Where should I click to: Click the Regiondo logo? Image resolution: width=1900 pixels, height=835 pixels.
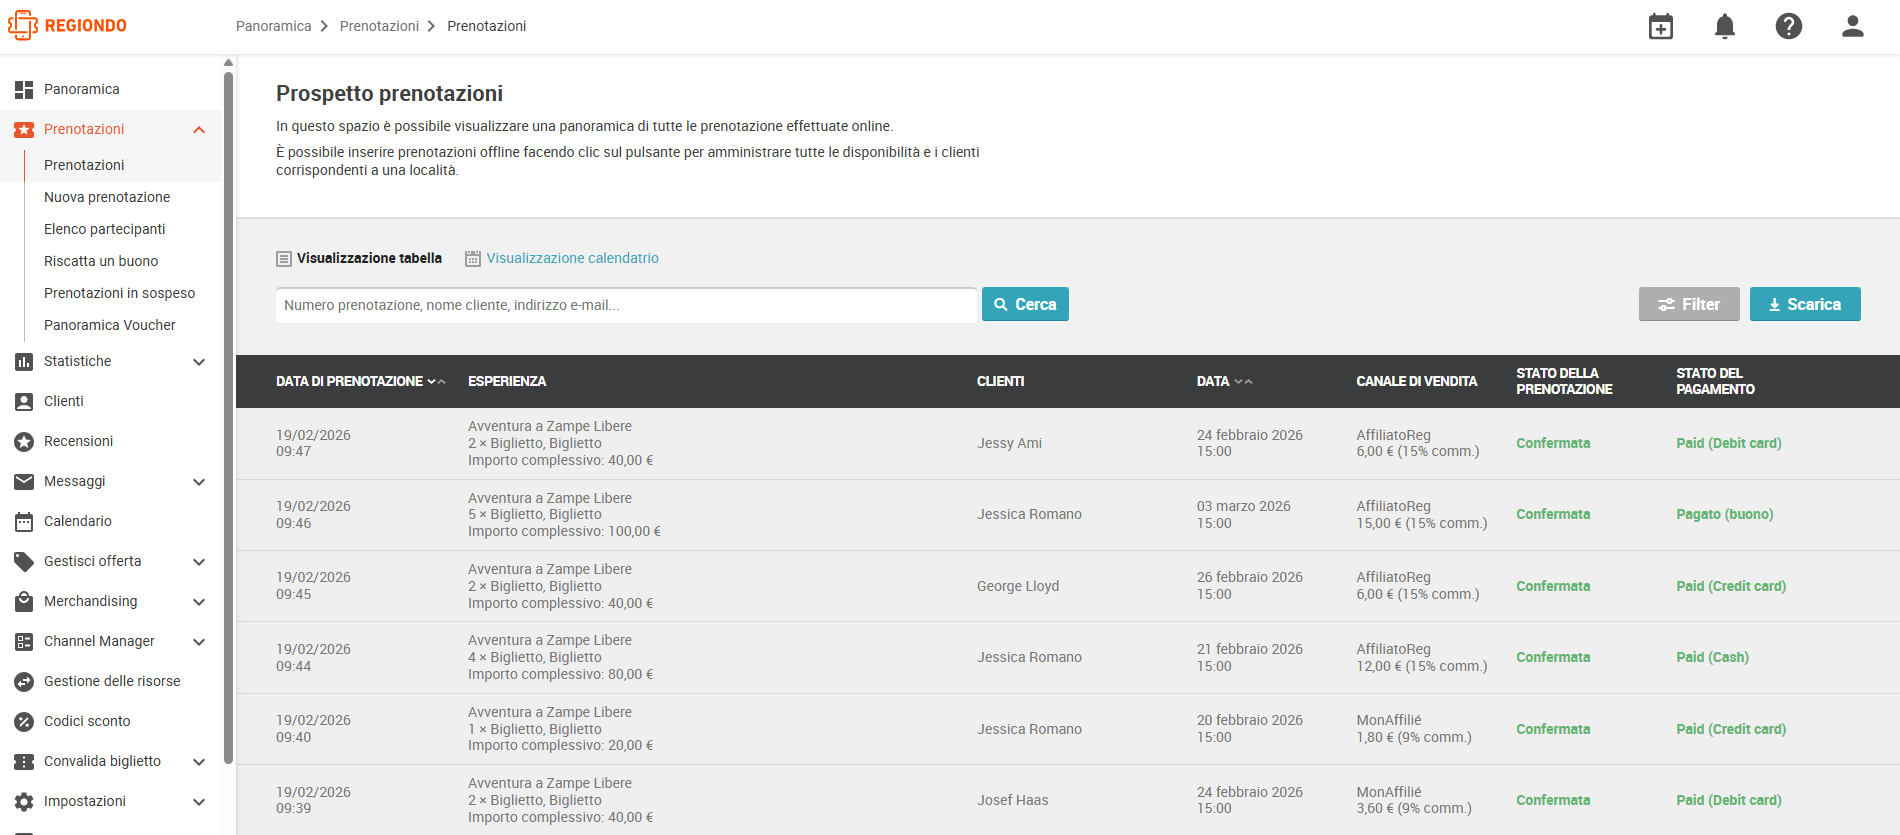click(67, 25)
